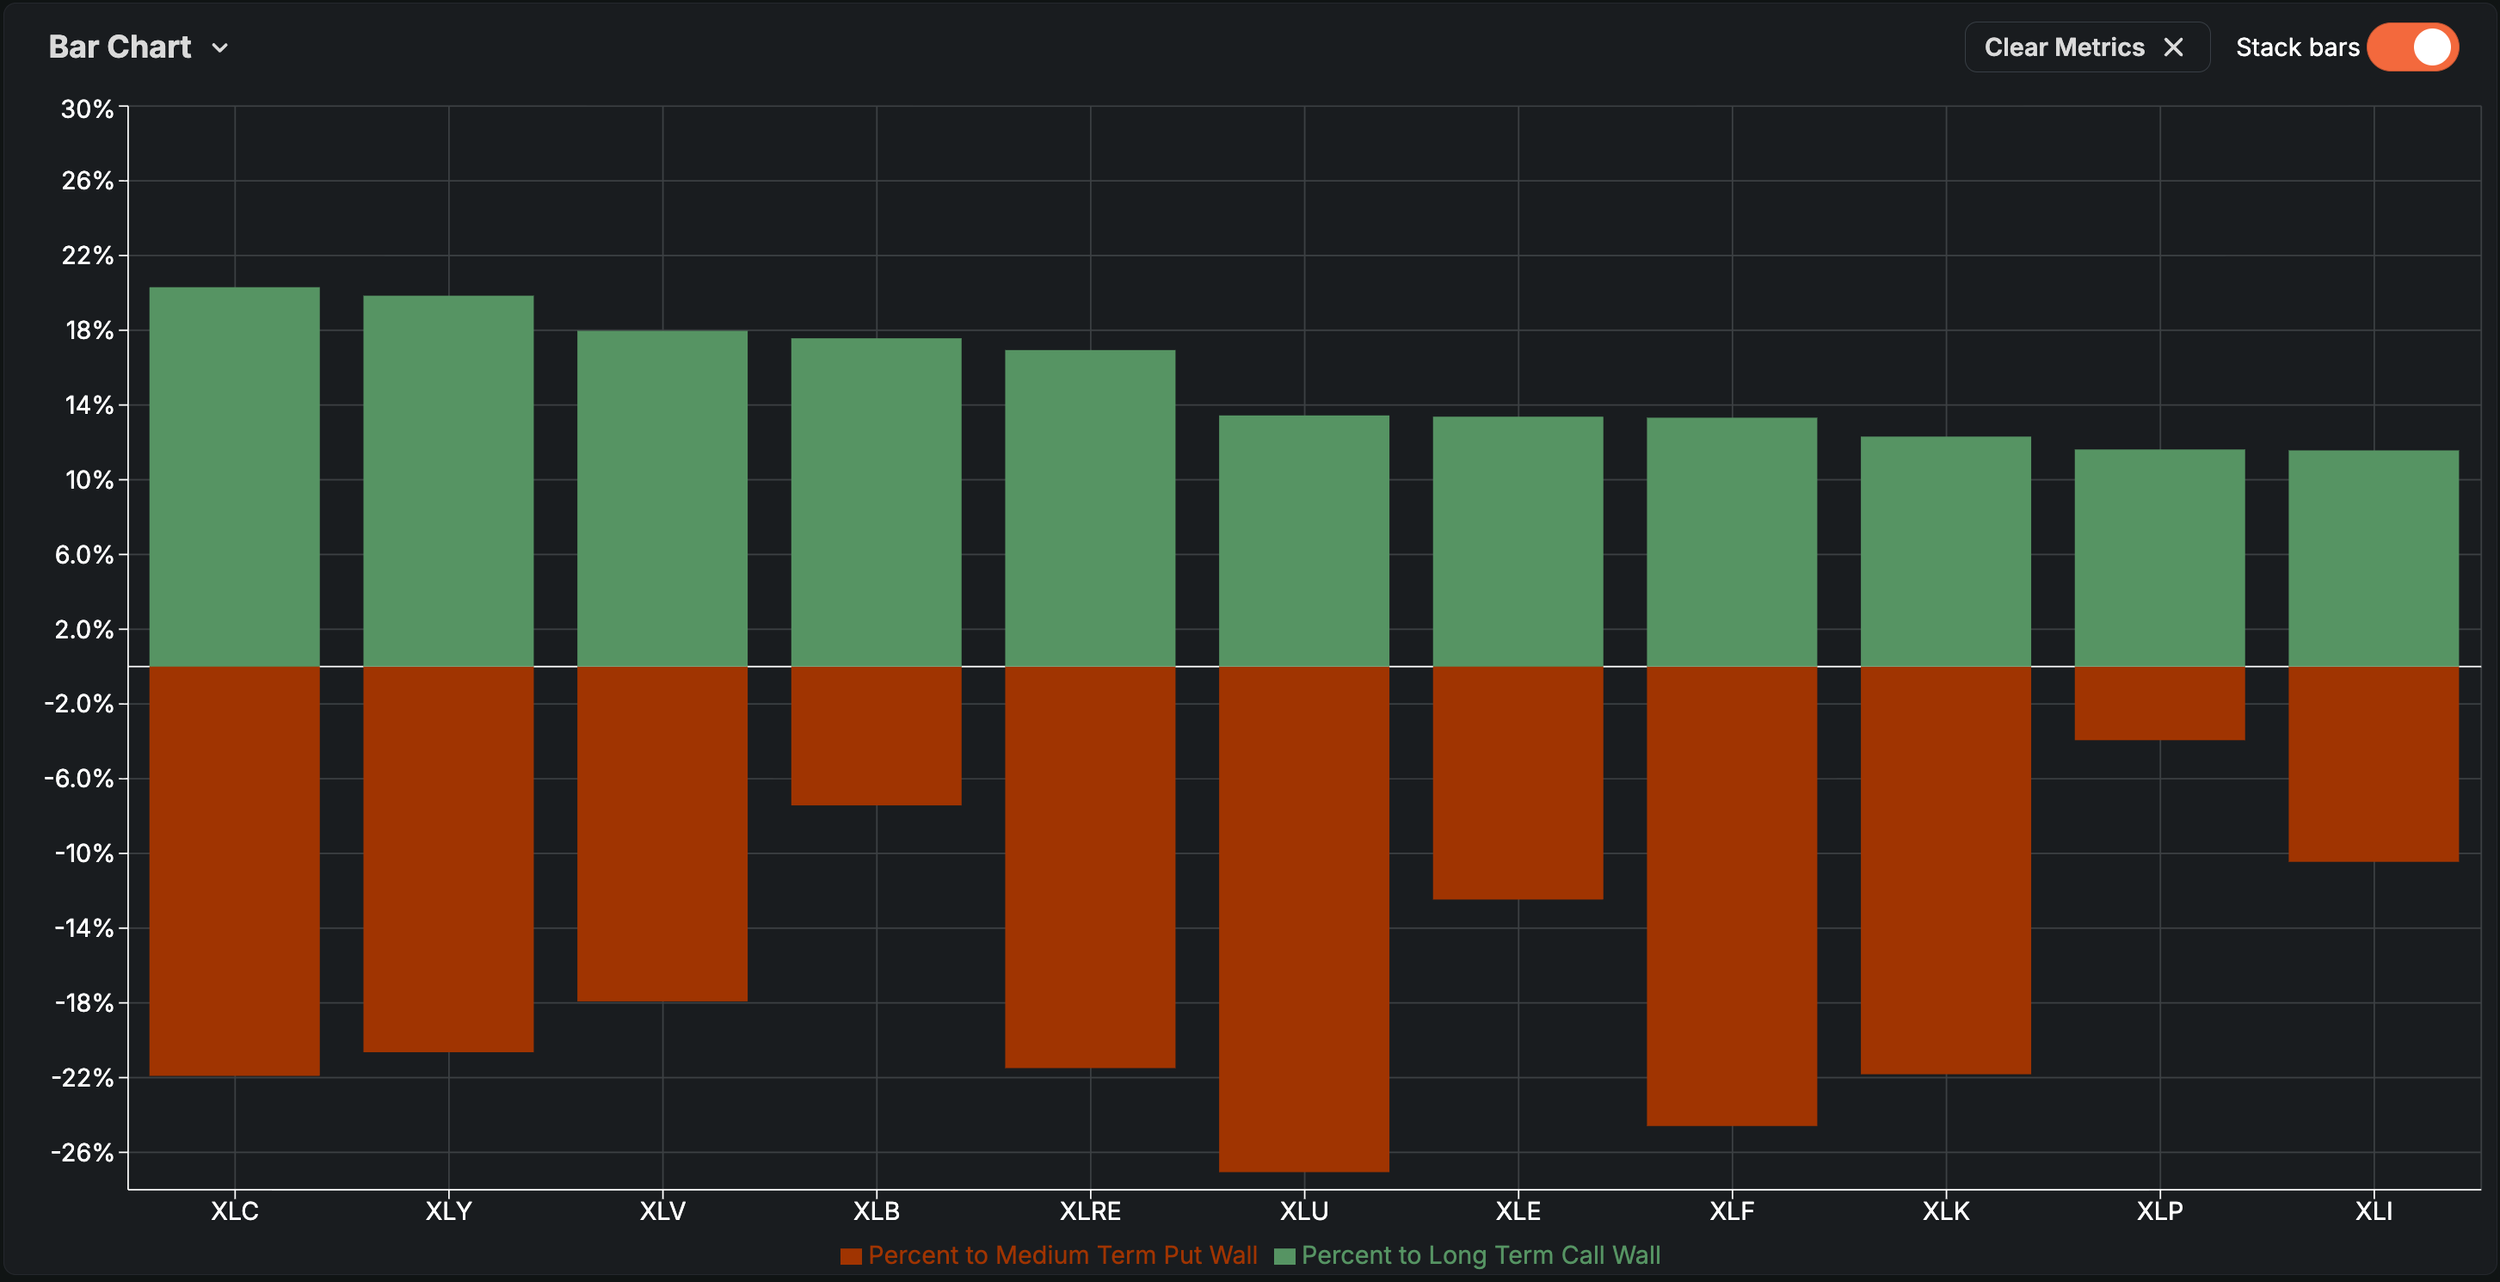Viewport: 2500px width, 1282px height.
Task: Click the green XLC call wall bar
Action: pyautogui.click(x=234, y=476)
